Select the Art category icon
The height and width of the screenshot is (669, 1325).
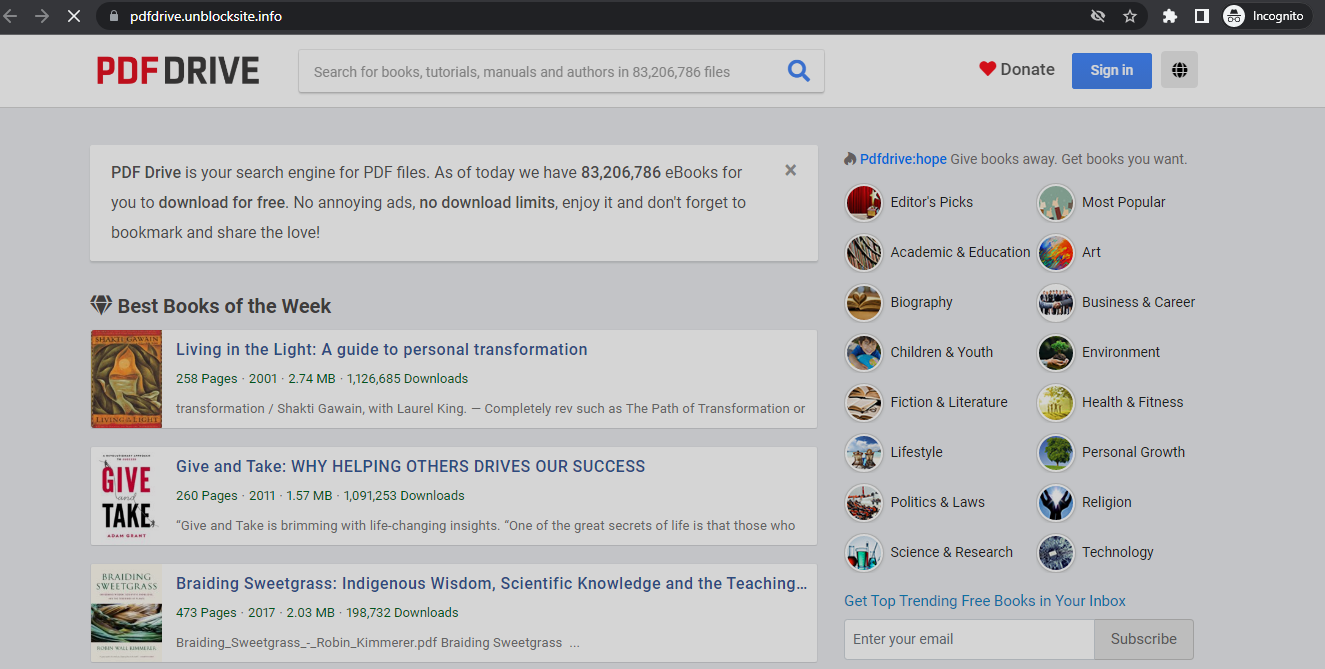tap(1055, 253)
